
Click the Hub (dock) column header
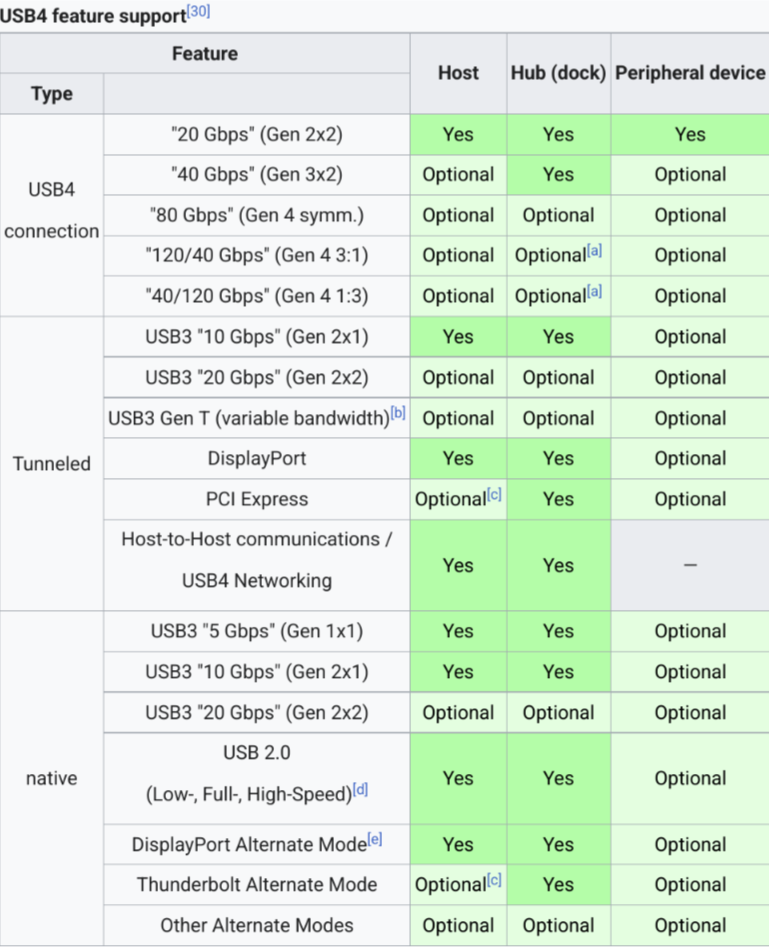558,73
